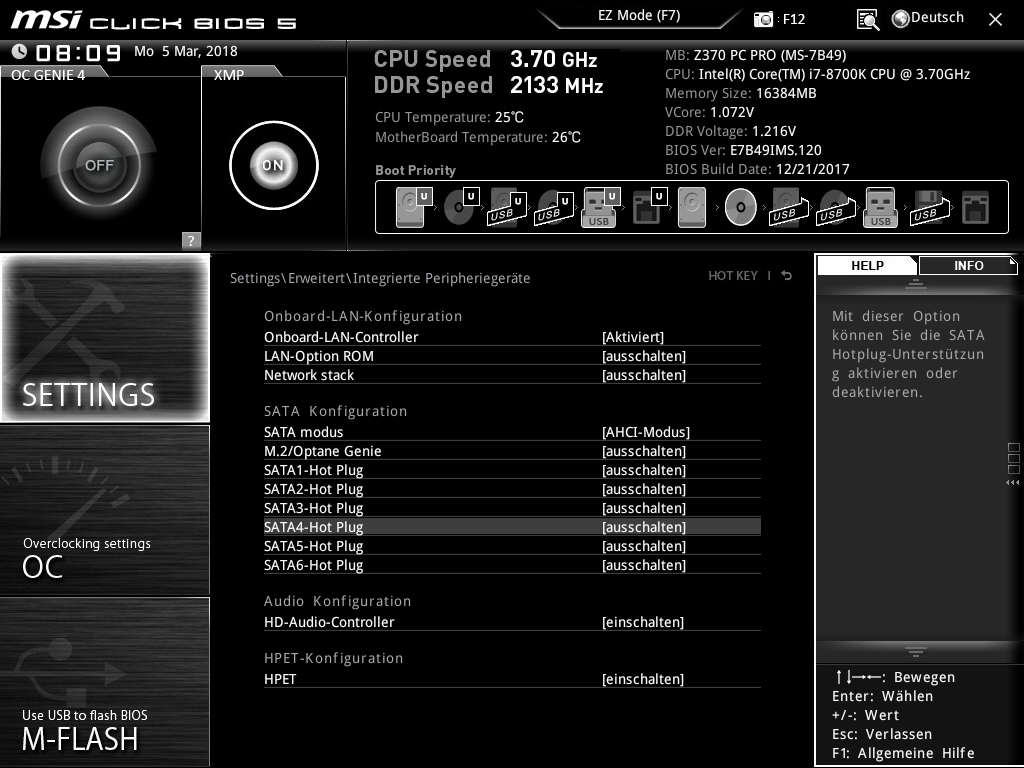The image size is (1024, 768).
Task: Click the breadcrumb Settings\Erweitert\Integrierte Peripheriegeräte
Action: 380,278
